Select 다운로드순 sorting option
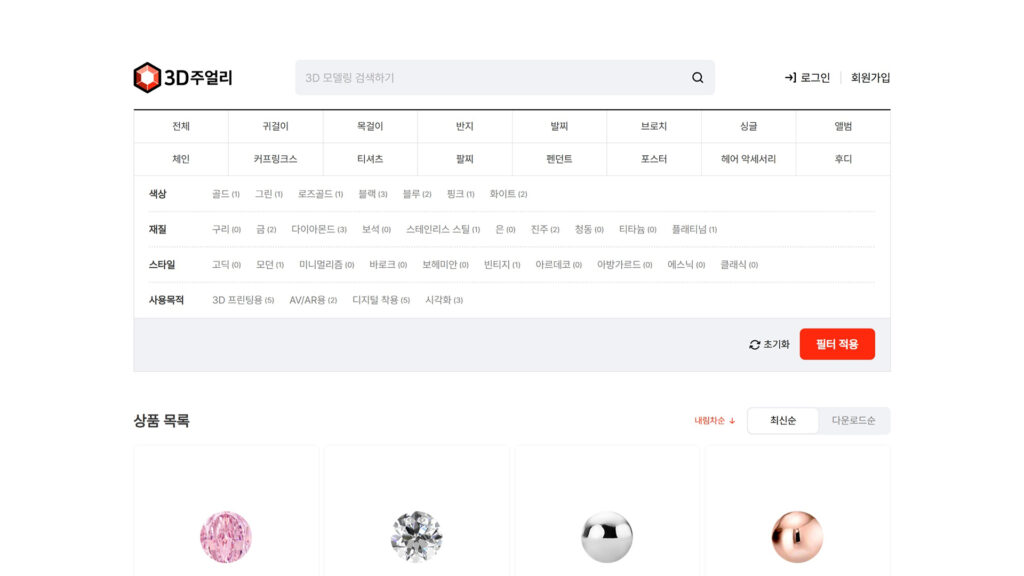Viewport: 1024px width, 576px height. pyautogui.click(x=853, y=421)
